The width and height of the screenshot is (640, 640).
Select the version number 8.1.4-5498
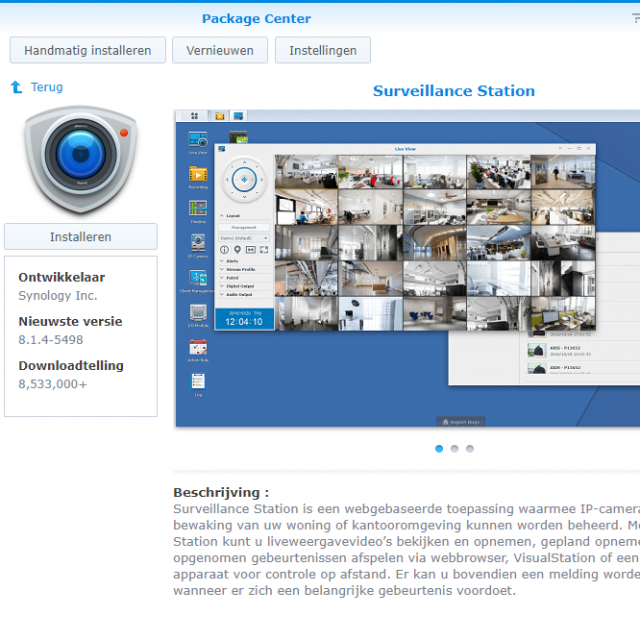51,340
